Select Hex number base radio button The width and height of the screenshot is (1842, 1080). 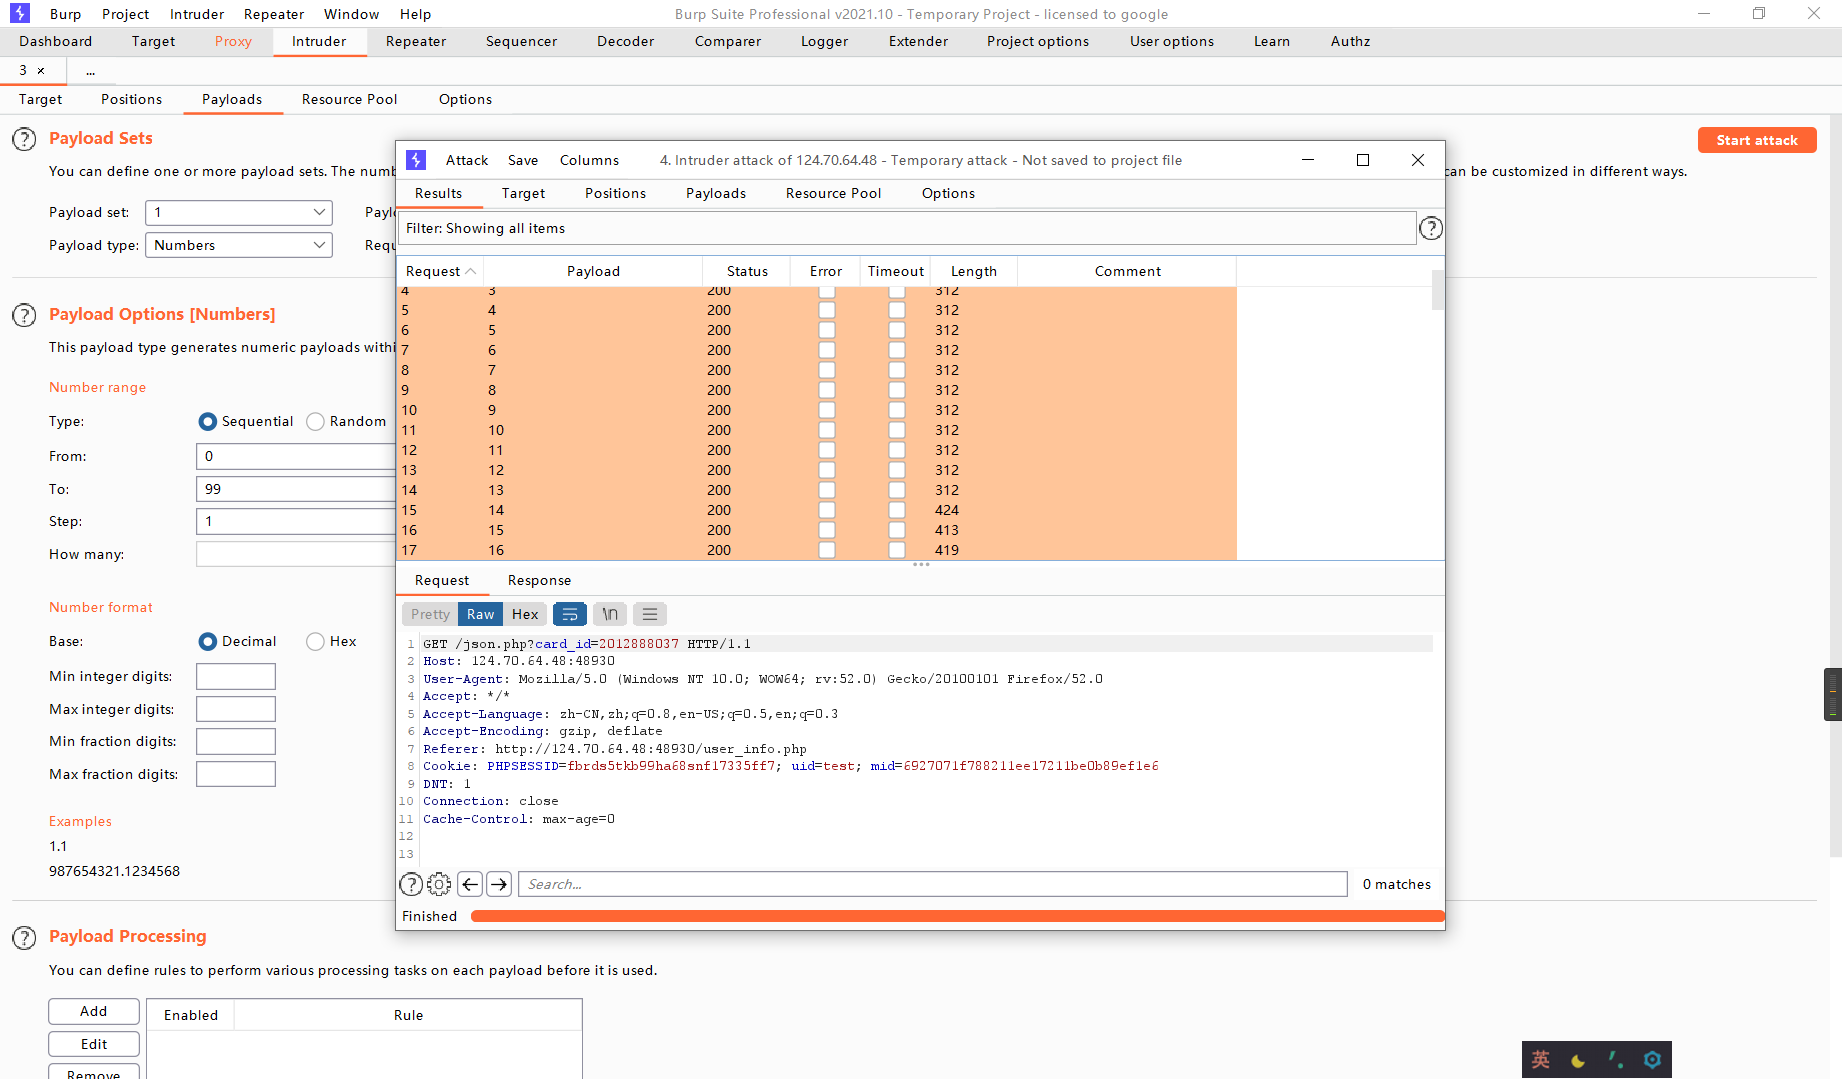click(x=315, y=641)
